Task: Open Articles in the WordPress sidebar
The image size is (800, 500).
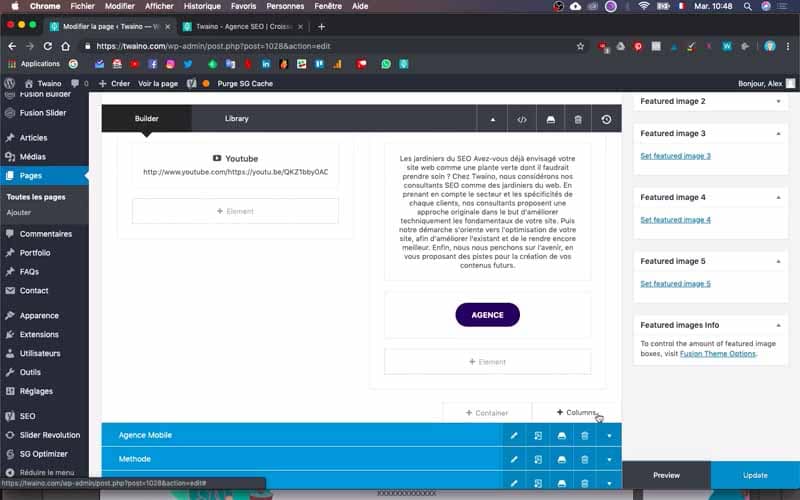Action: pos(33,138)
